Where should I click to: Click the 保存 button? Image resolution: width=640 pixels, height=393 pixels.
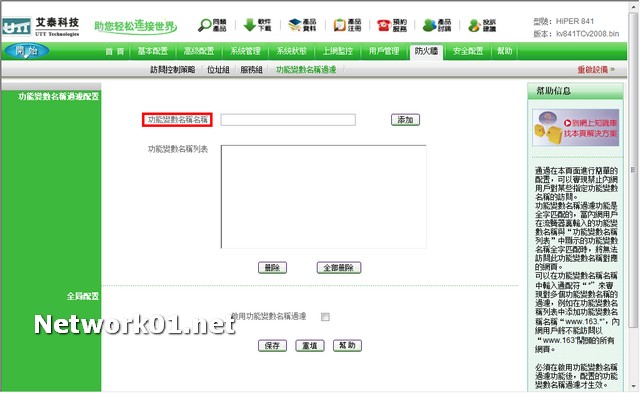(x=272, y=346)
